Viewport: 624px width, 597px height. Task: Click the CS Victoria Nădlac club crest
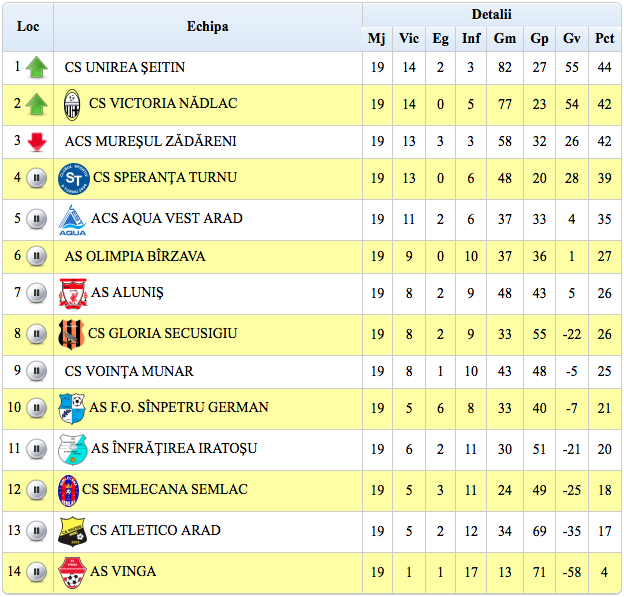pyautogui.click(x=72, y=104)
